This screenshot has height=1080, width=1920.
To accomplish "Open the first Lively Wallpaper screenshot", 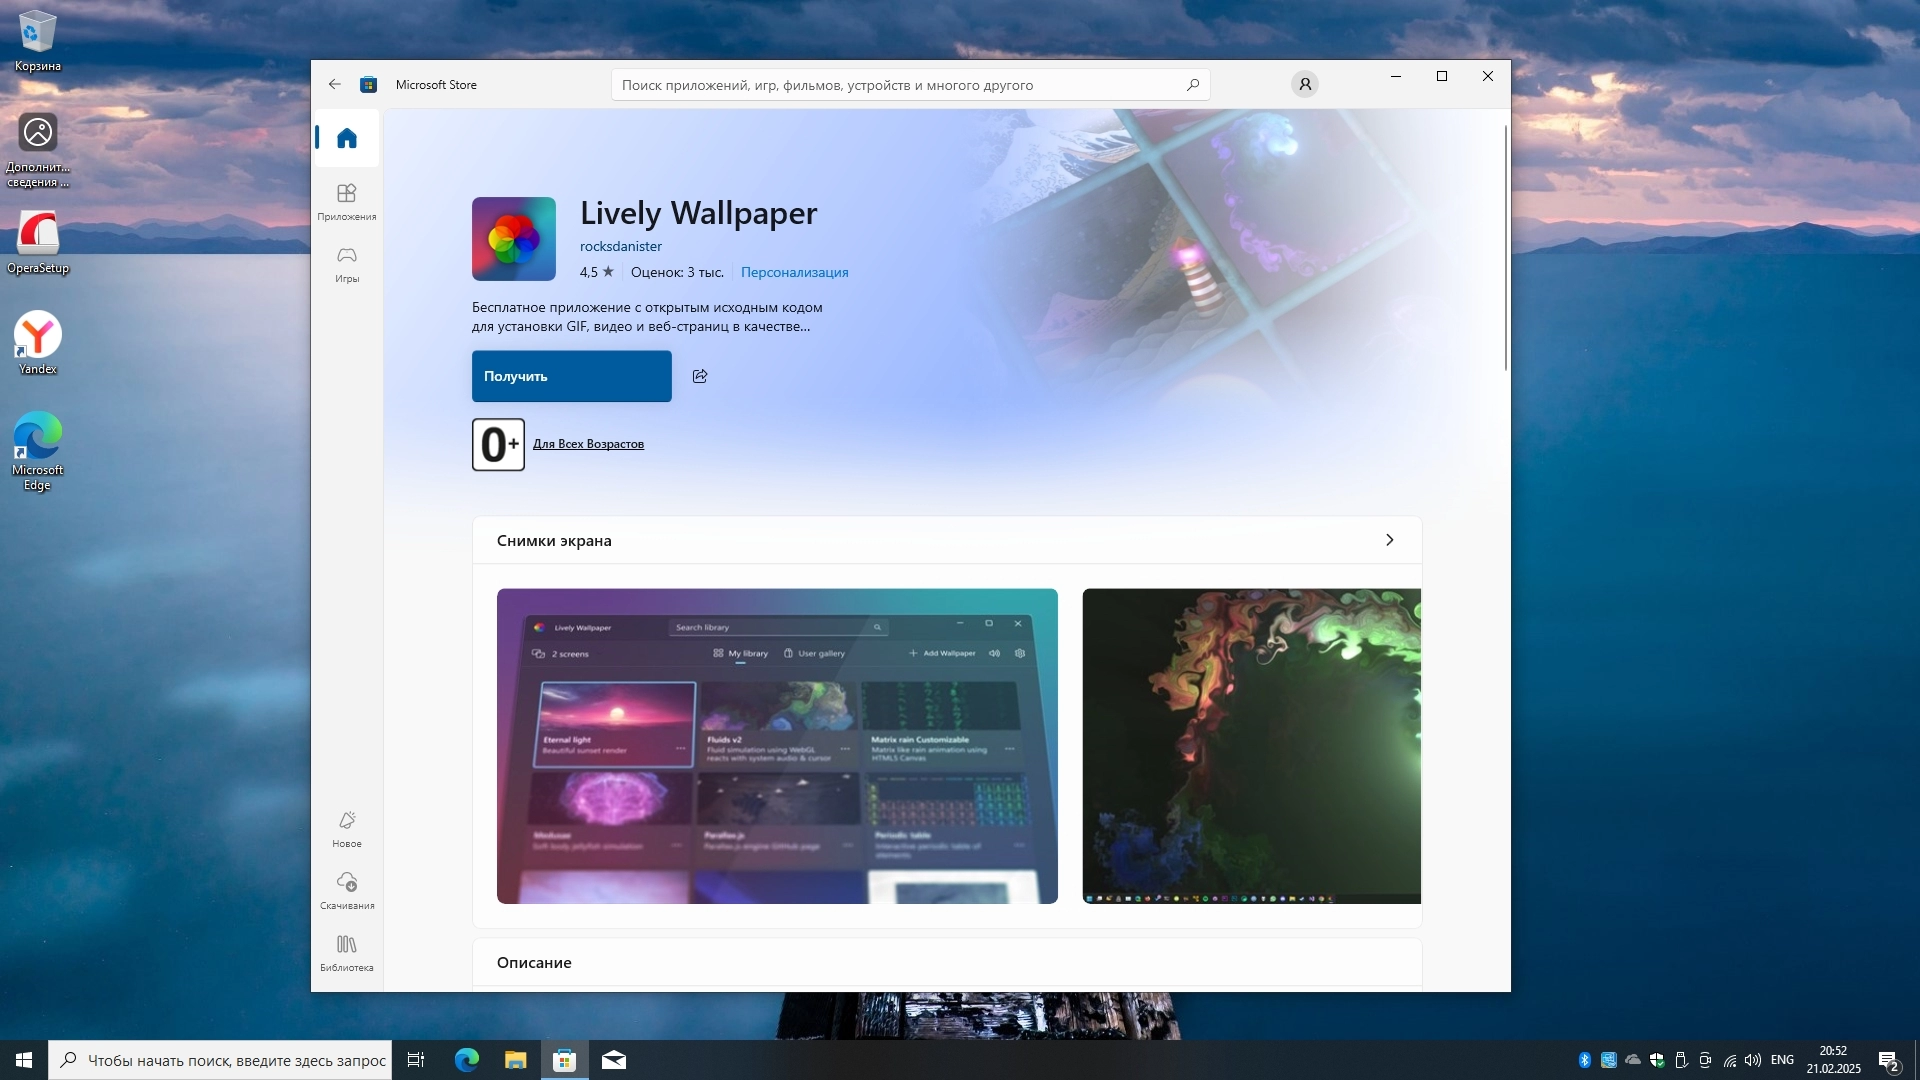I will (777, 746).
